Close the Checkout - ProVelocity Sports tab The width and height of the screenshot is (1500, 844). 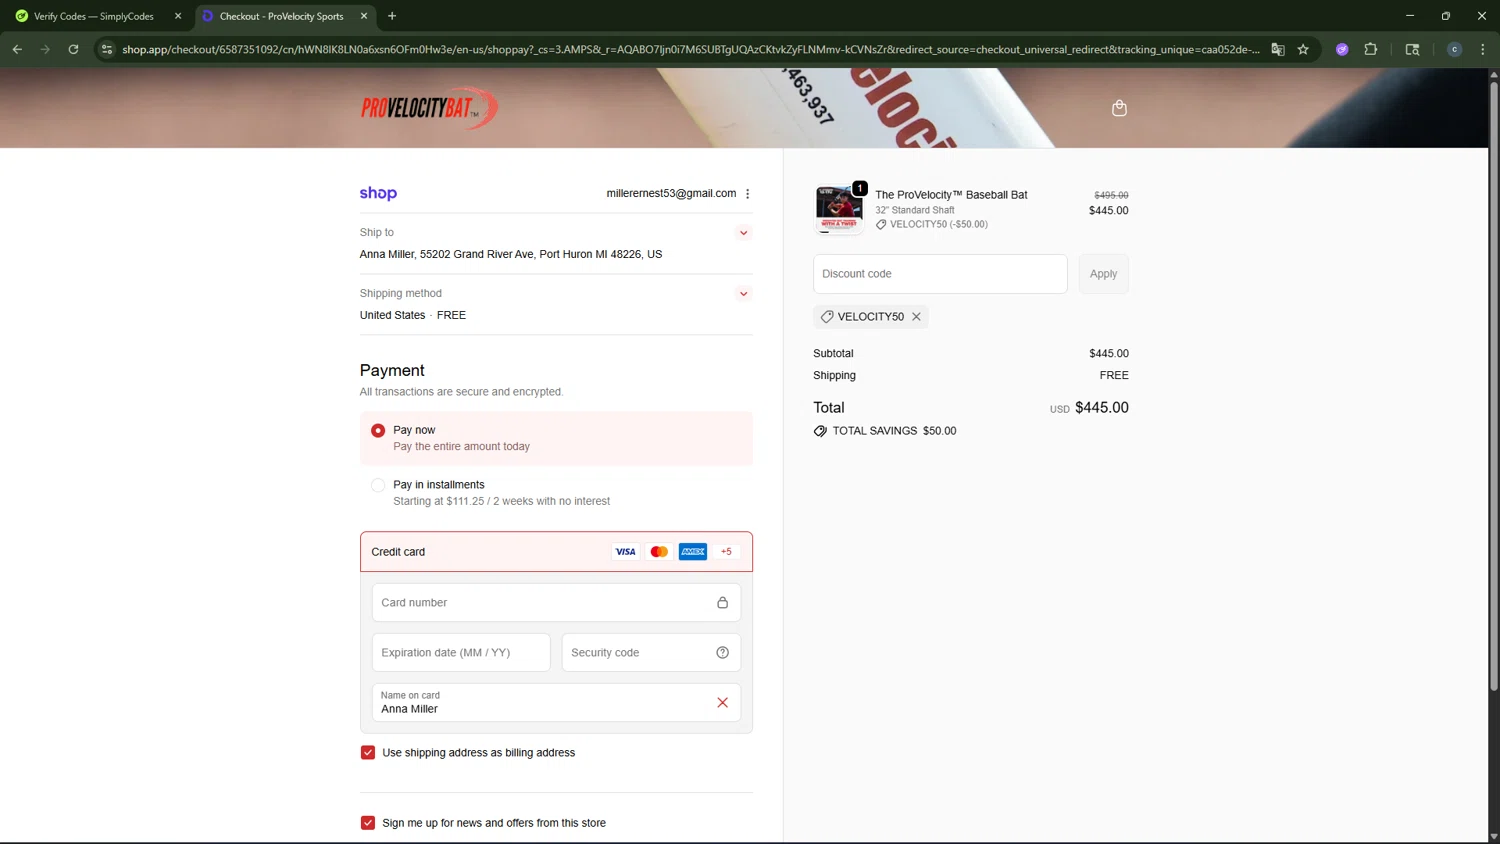click(364, 16)
